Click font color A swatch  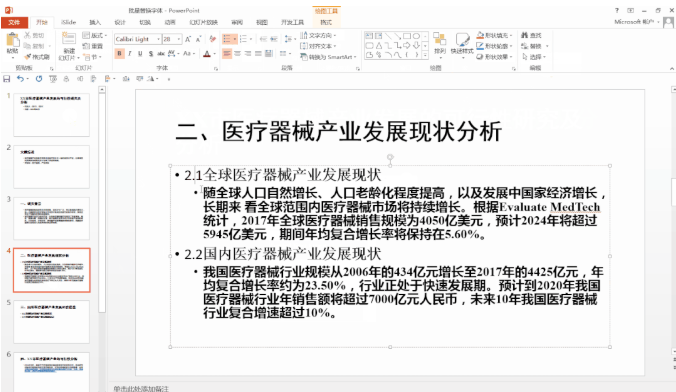207,53
